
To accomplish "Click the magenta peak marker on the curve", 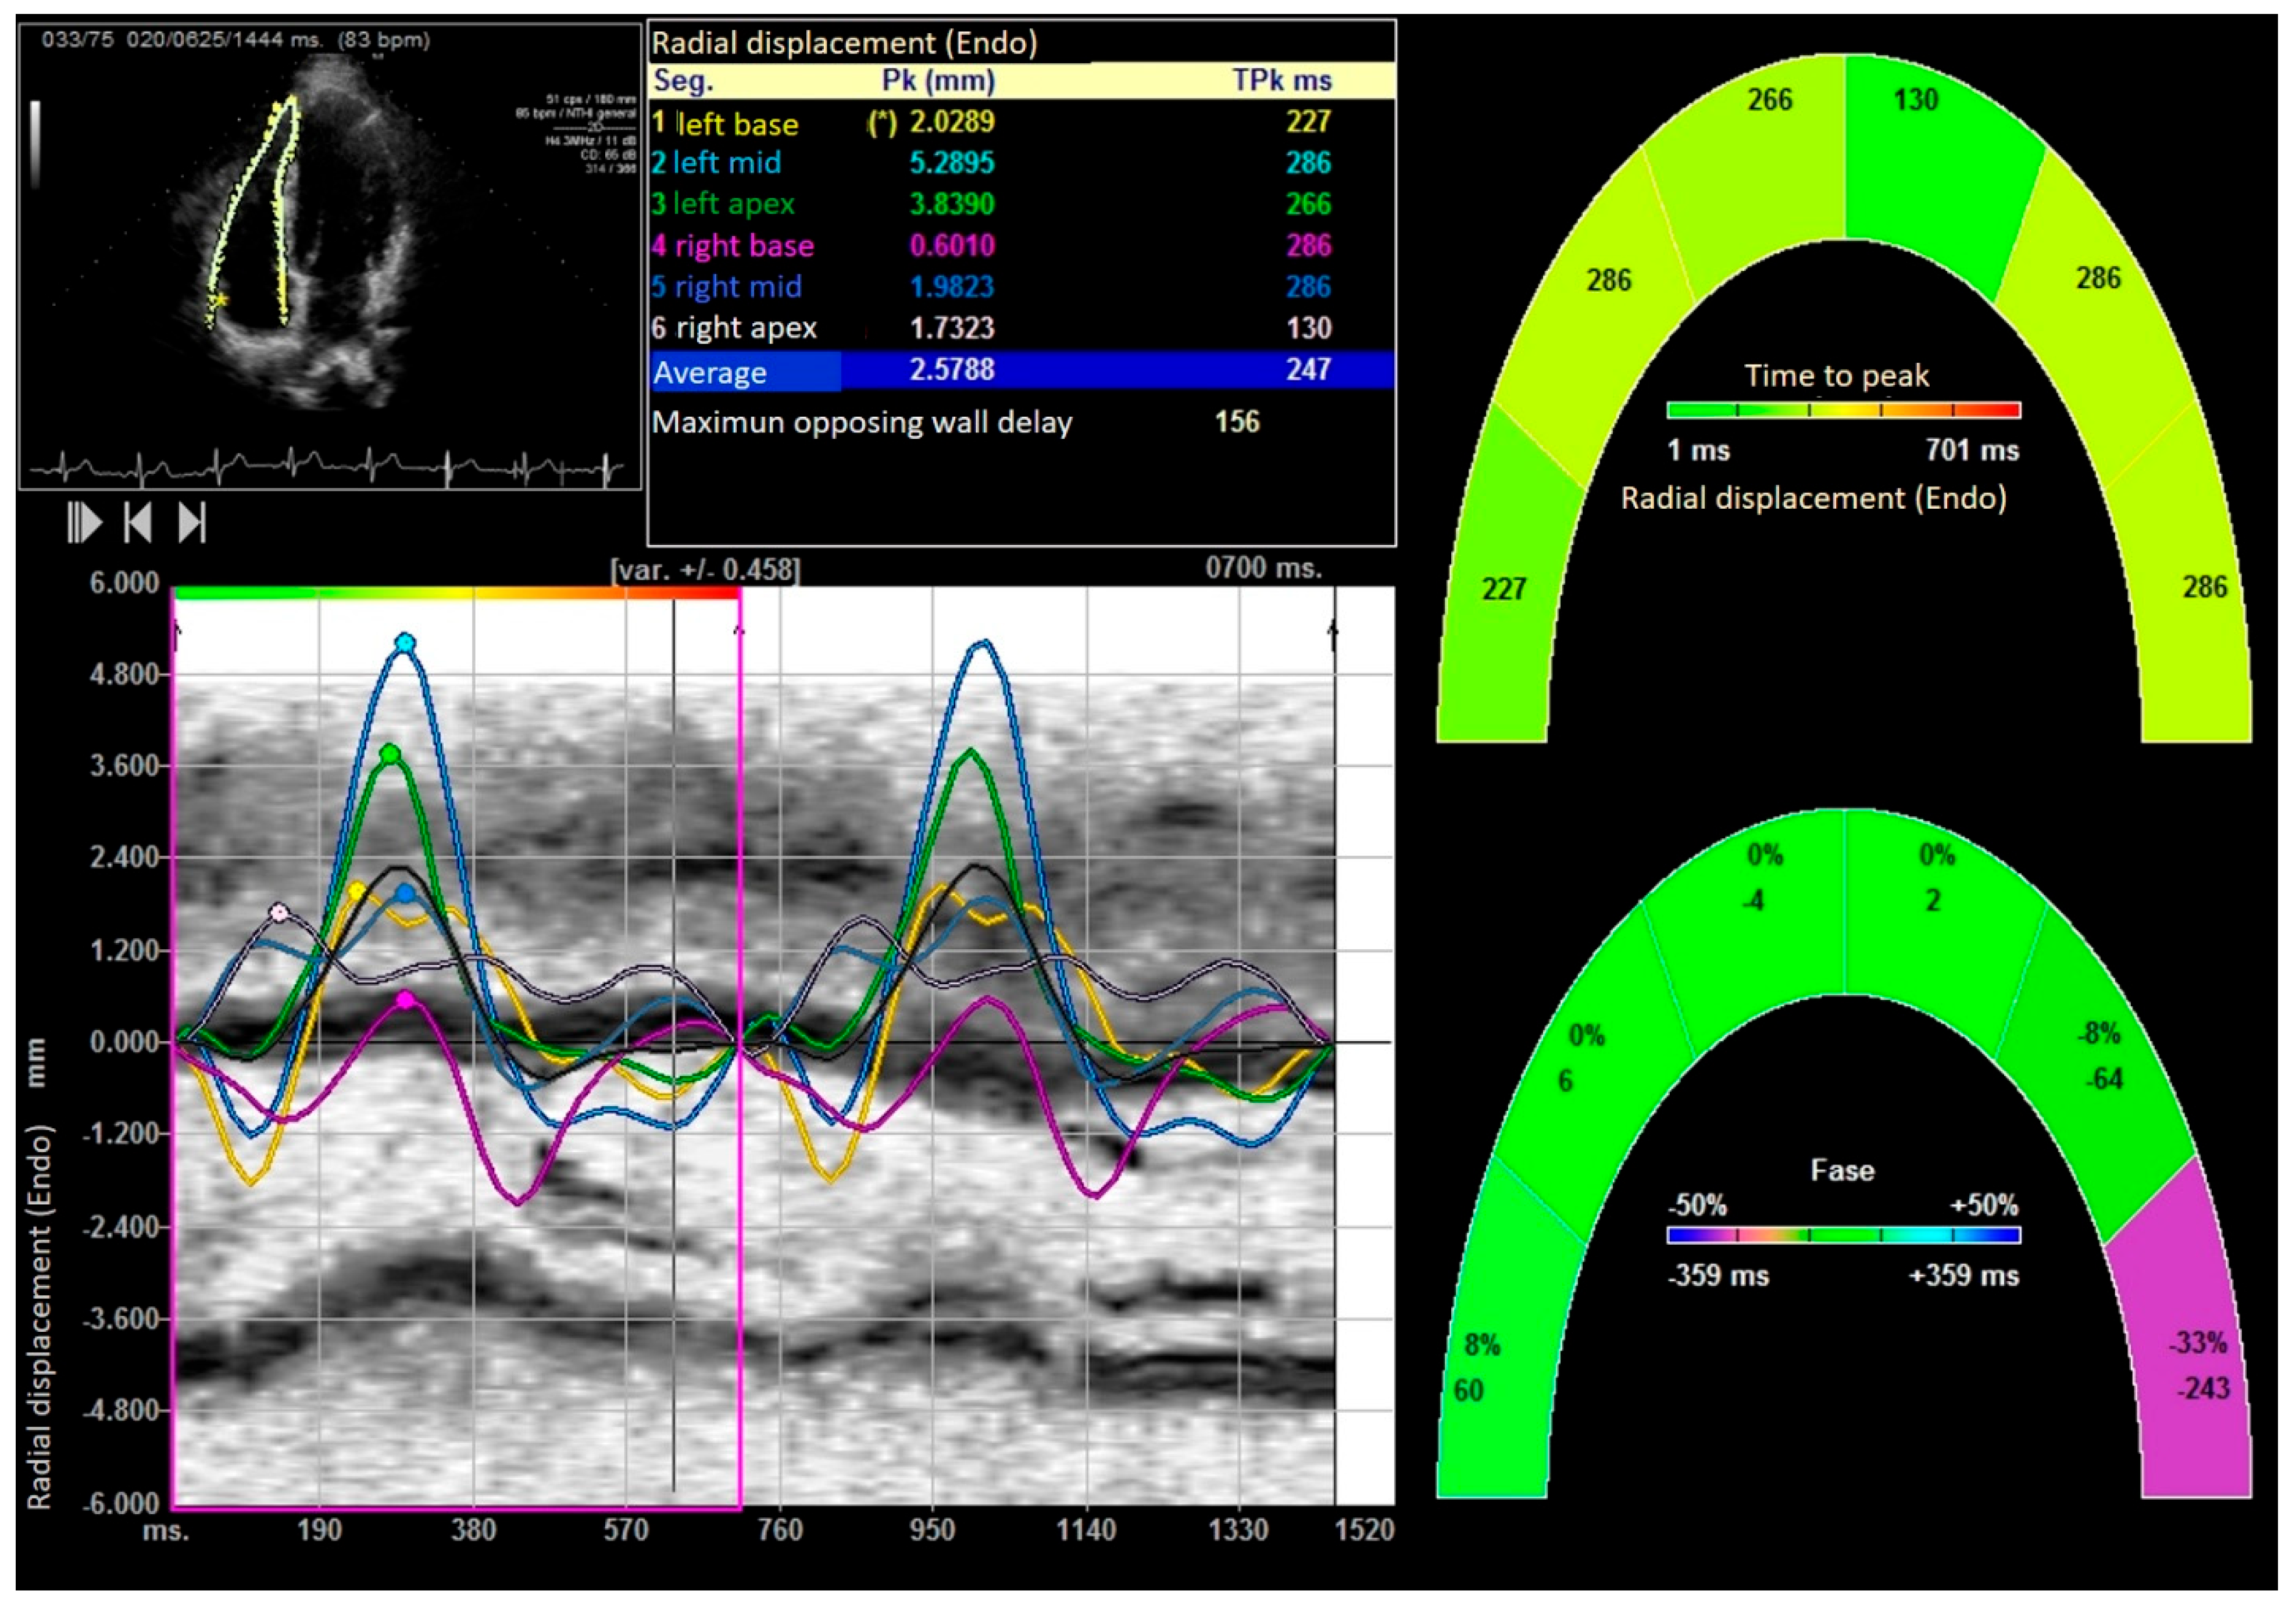I will [x=405, y=999].
